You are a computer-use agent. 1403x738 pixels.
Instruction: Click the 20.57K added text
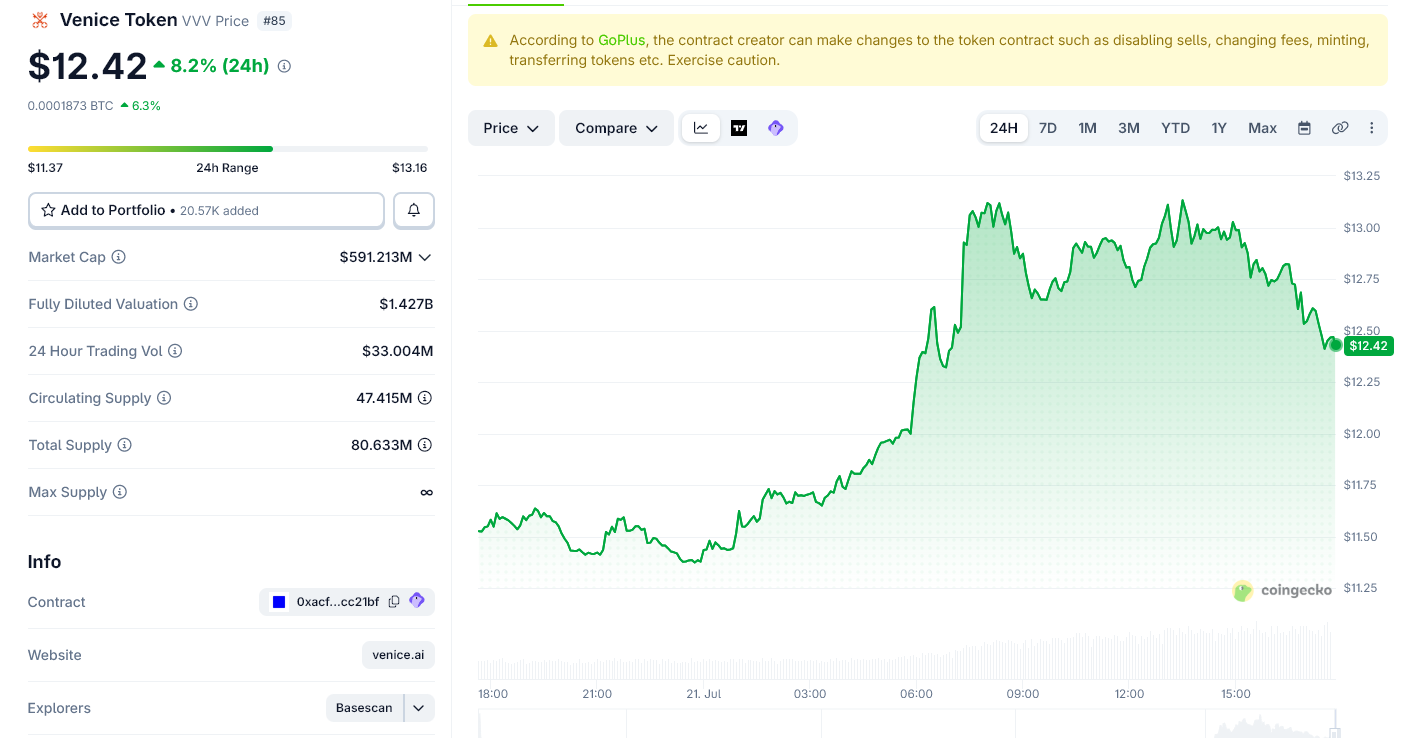pos(219,211)
